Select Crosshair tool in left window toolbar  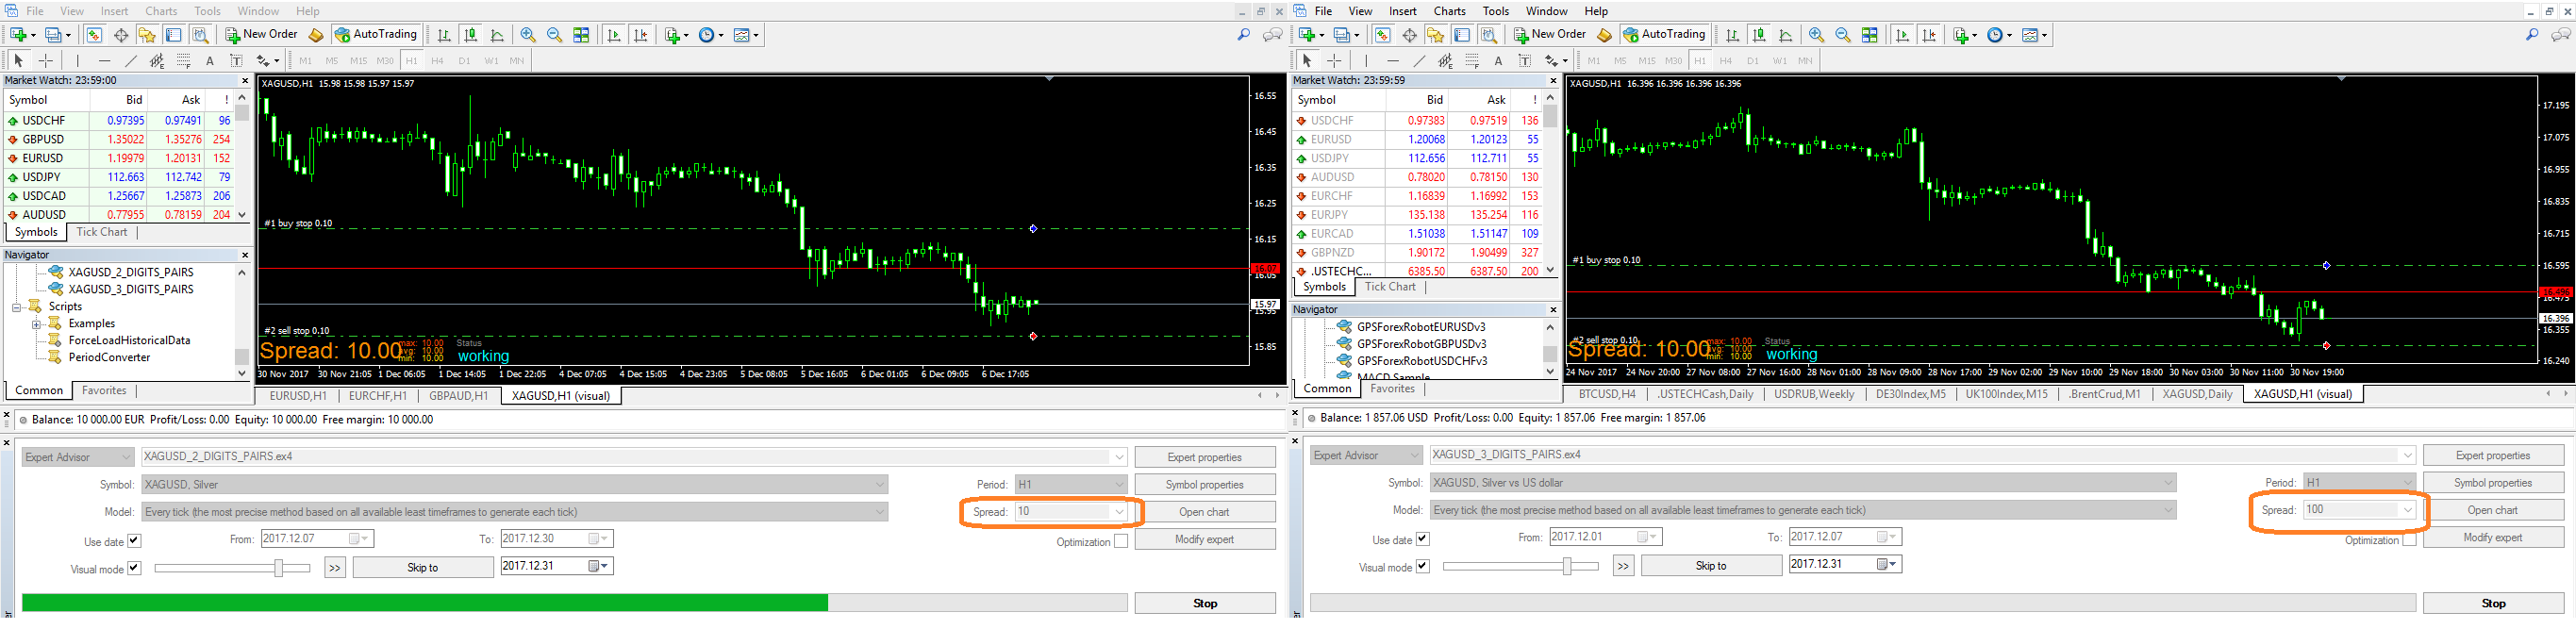pos(45,61)
